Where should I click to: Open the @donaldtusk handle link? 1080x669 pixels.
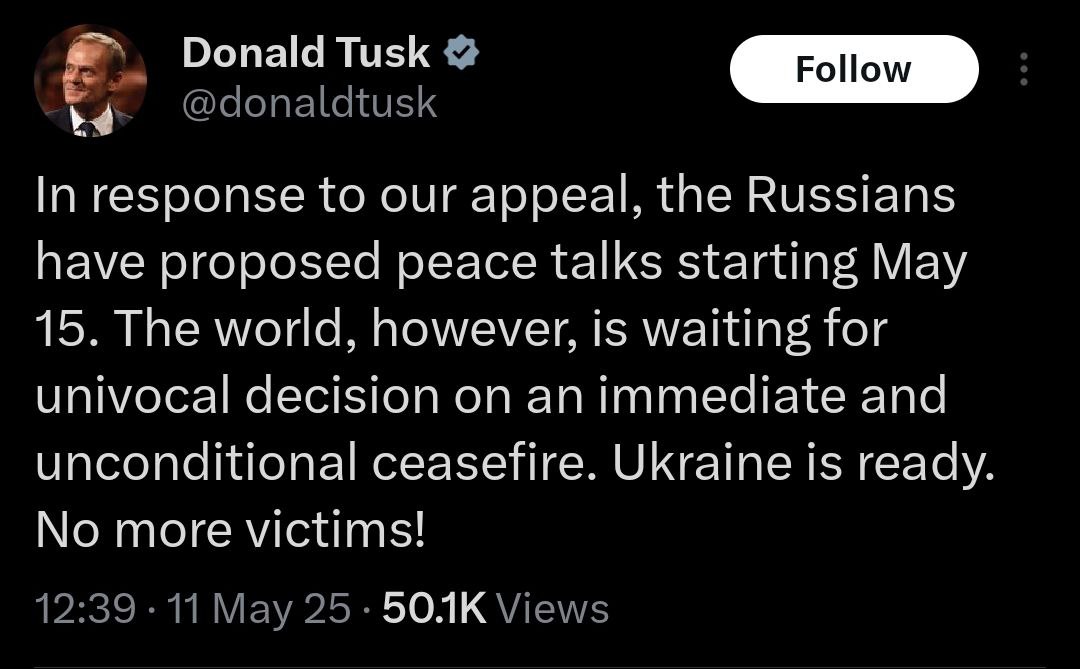309,102
